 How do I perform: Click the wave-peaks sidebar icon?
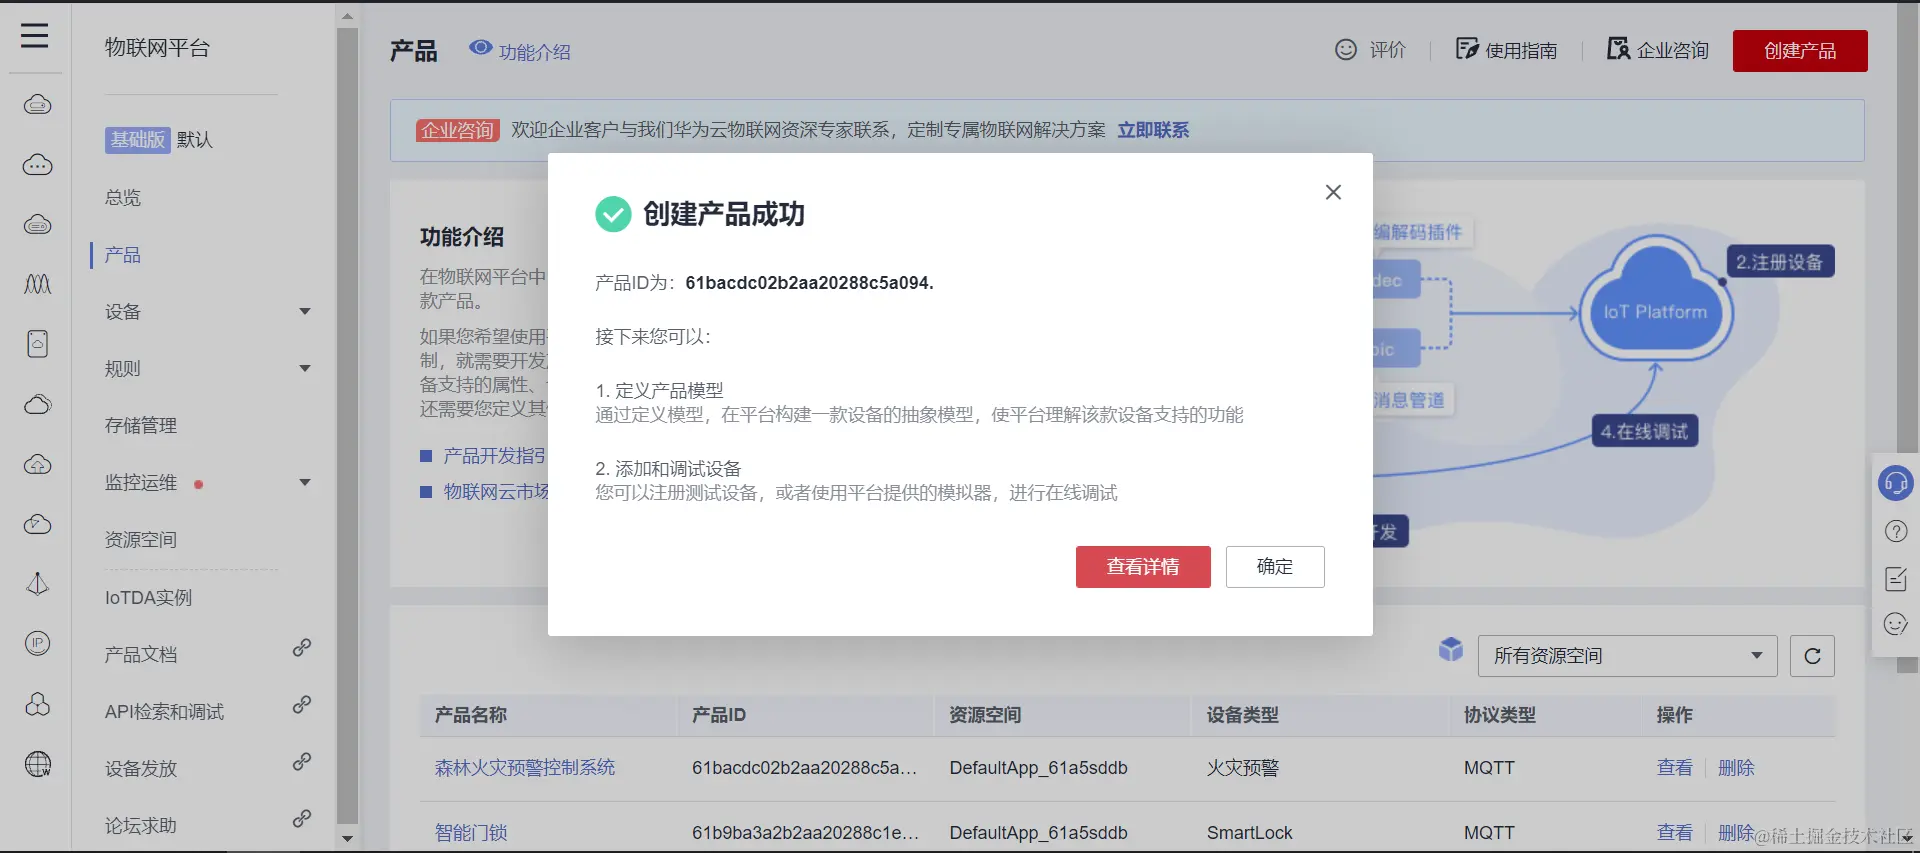pyautogui.click(x=37, y=284)
